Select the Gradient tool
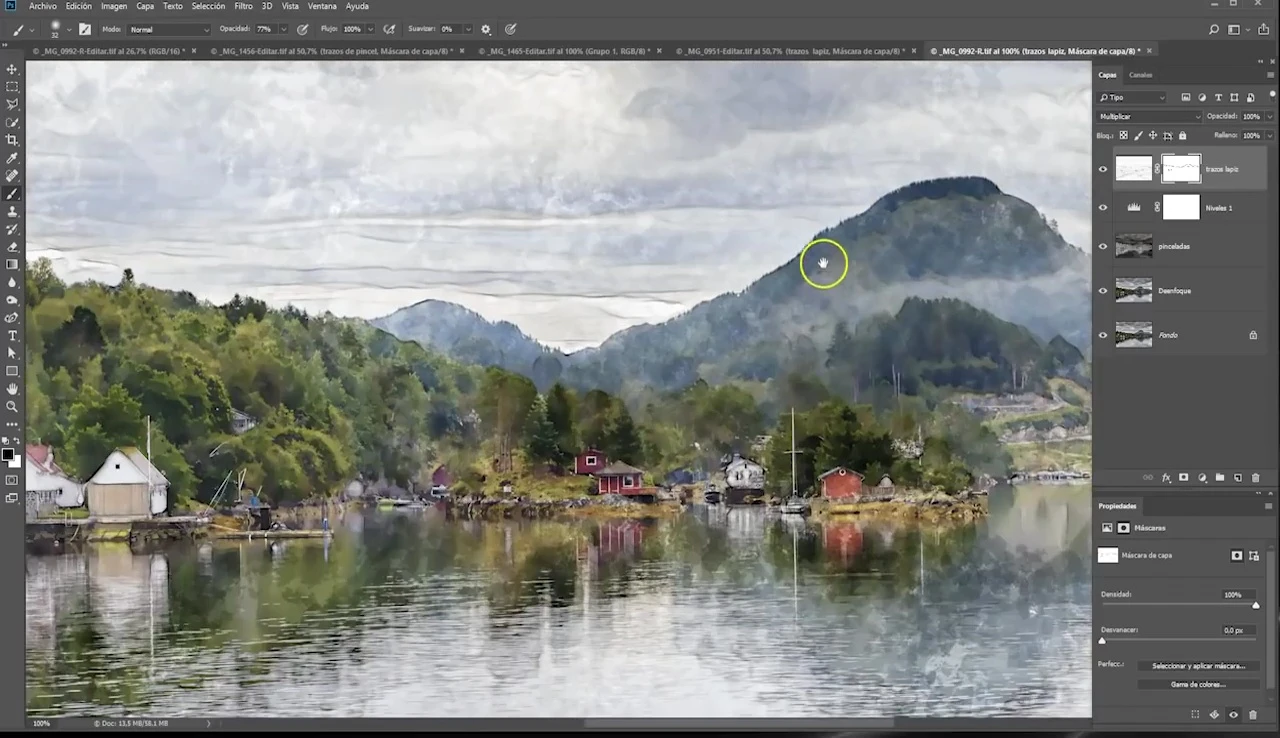 pyautogui.click(x=12, y=265)
